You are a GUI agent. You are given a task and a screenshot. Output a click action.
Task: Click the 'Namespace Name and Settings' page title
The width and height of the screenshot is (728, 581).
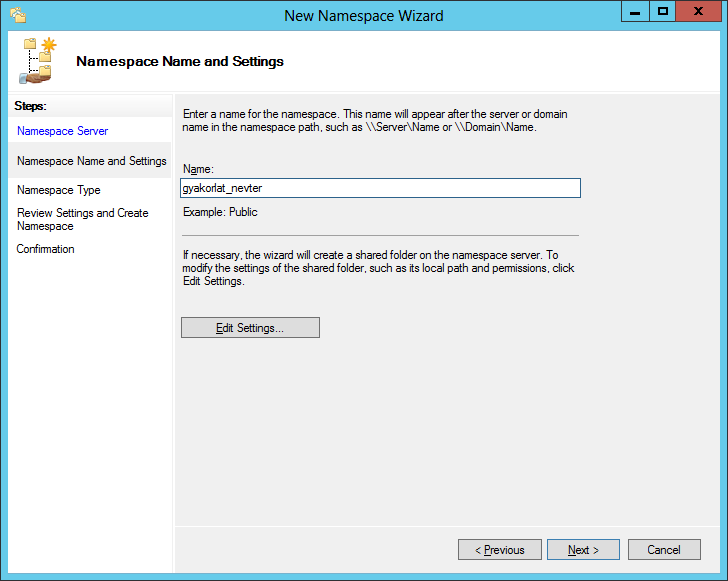coord(180,61)
